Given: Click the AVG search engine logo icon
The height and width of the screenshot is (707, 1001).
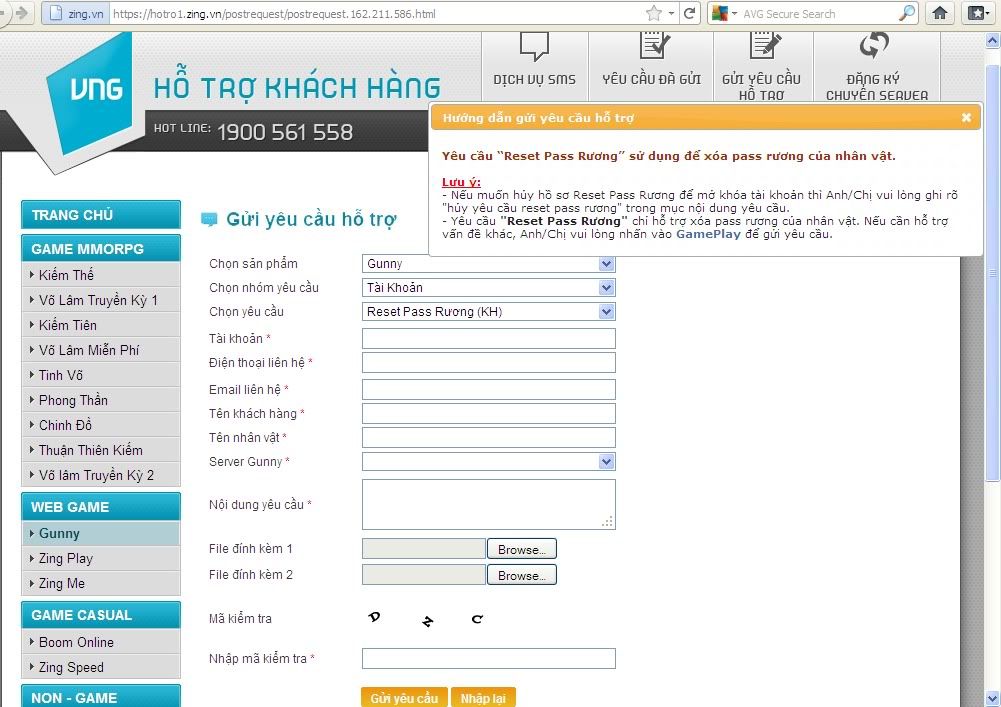Looking at the screenshot, I should [x=719, y=13].
